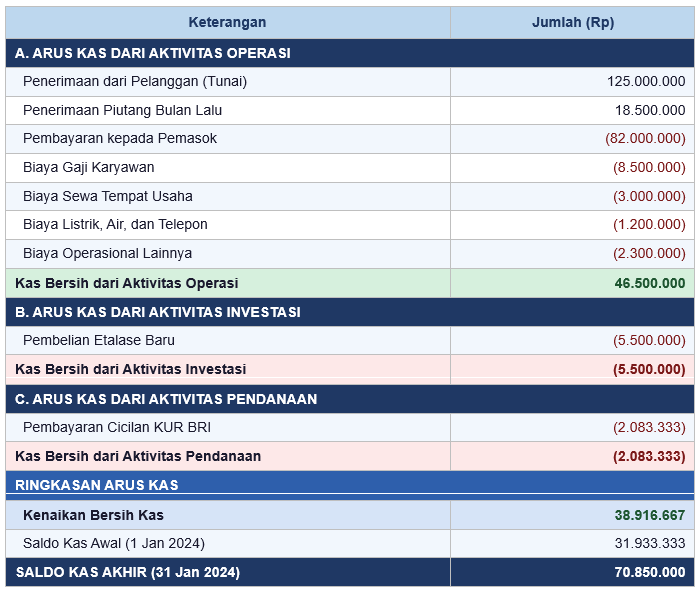Click the Penerimaan Piutang Bulan Lalu label

tap(123, 110)
